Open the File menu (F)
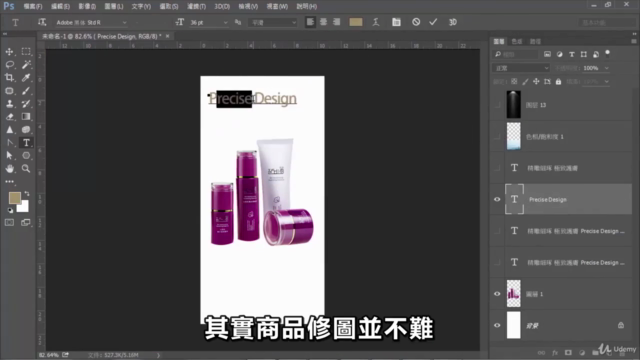 (33, 7)
